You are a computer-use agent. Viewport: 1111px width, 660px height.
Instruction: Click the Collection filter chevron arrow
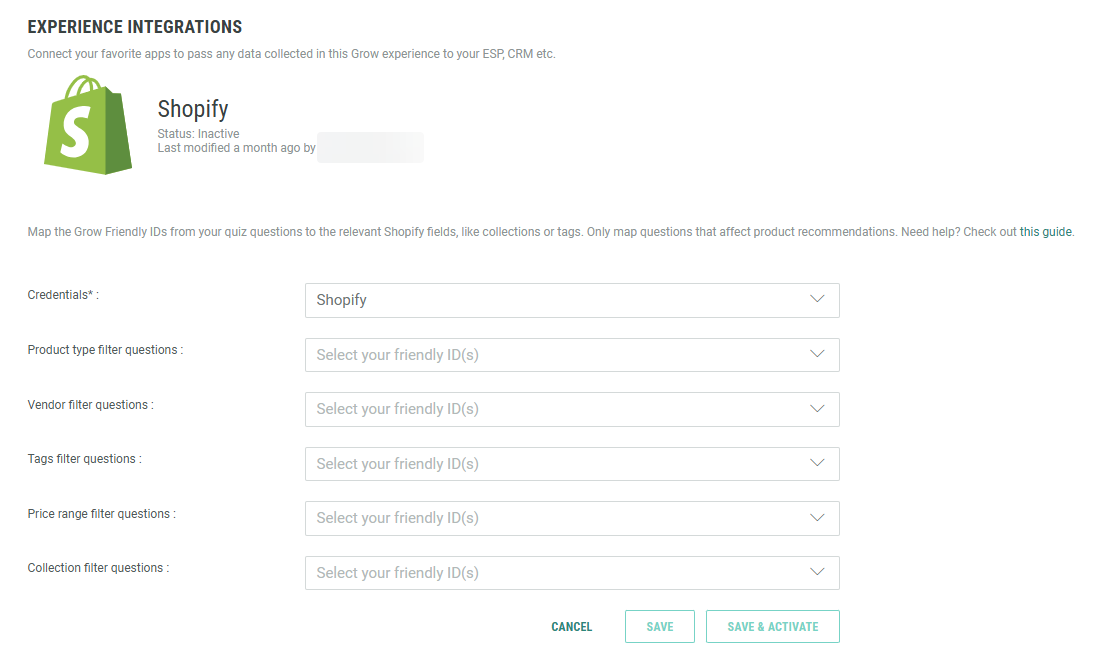pos(817,573)
